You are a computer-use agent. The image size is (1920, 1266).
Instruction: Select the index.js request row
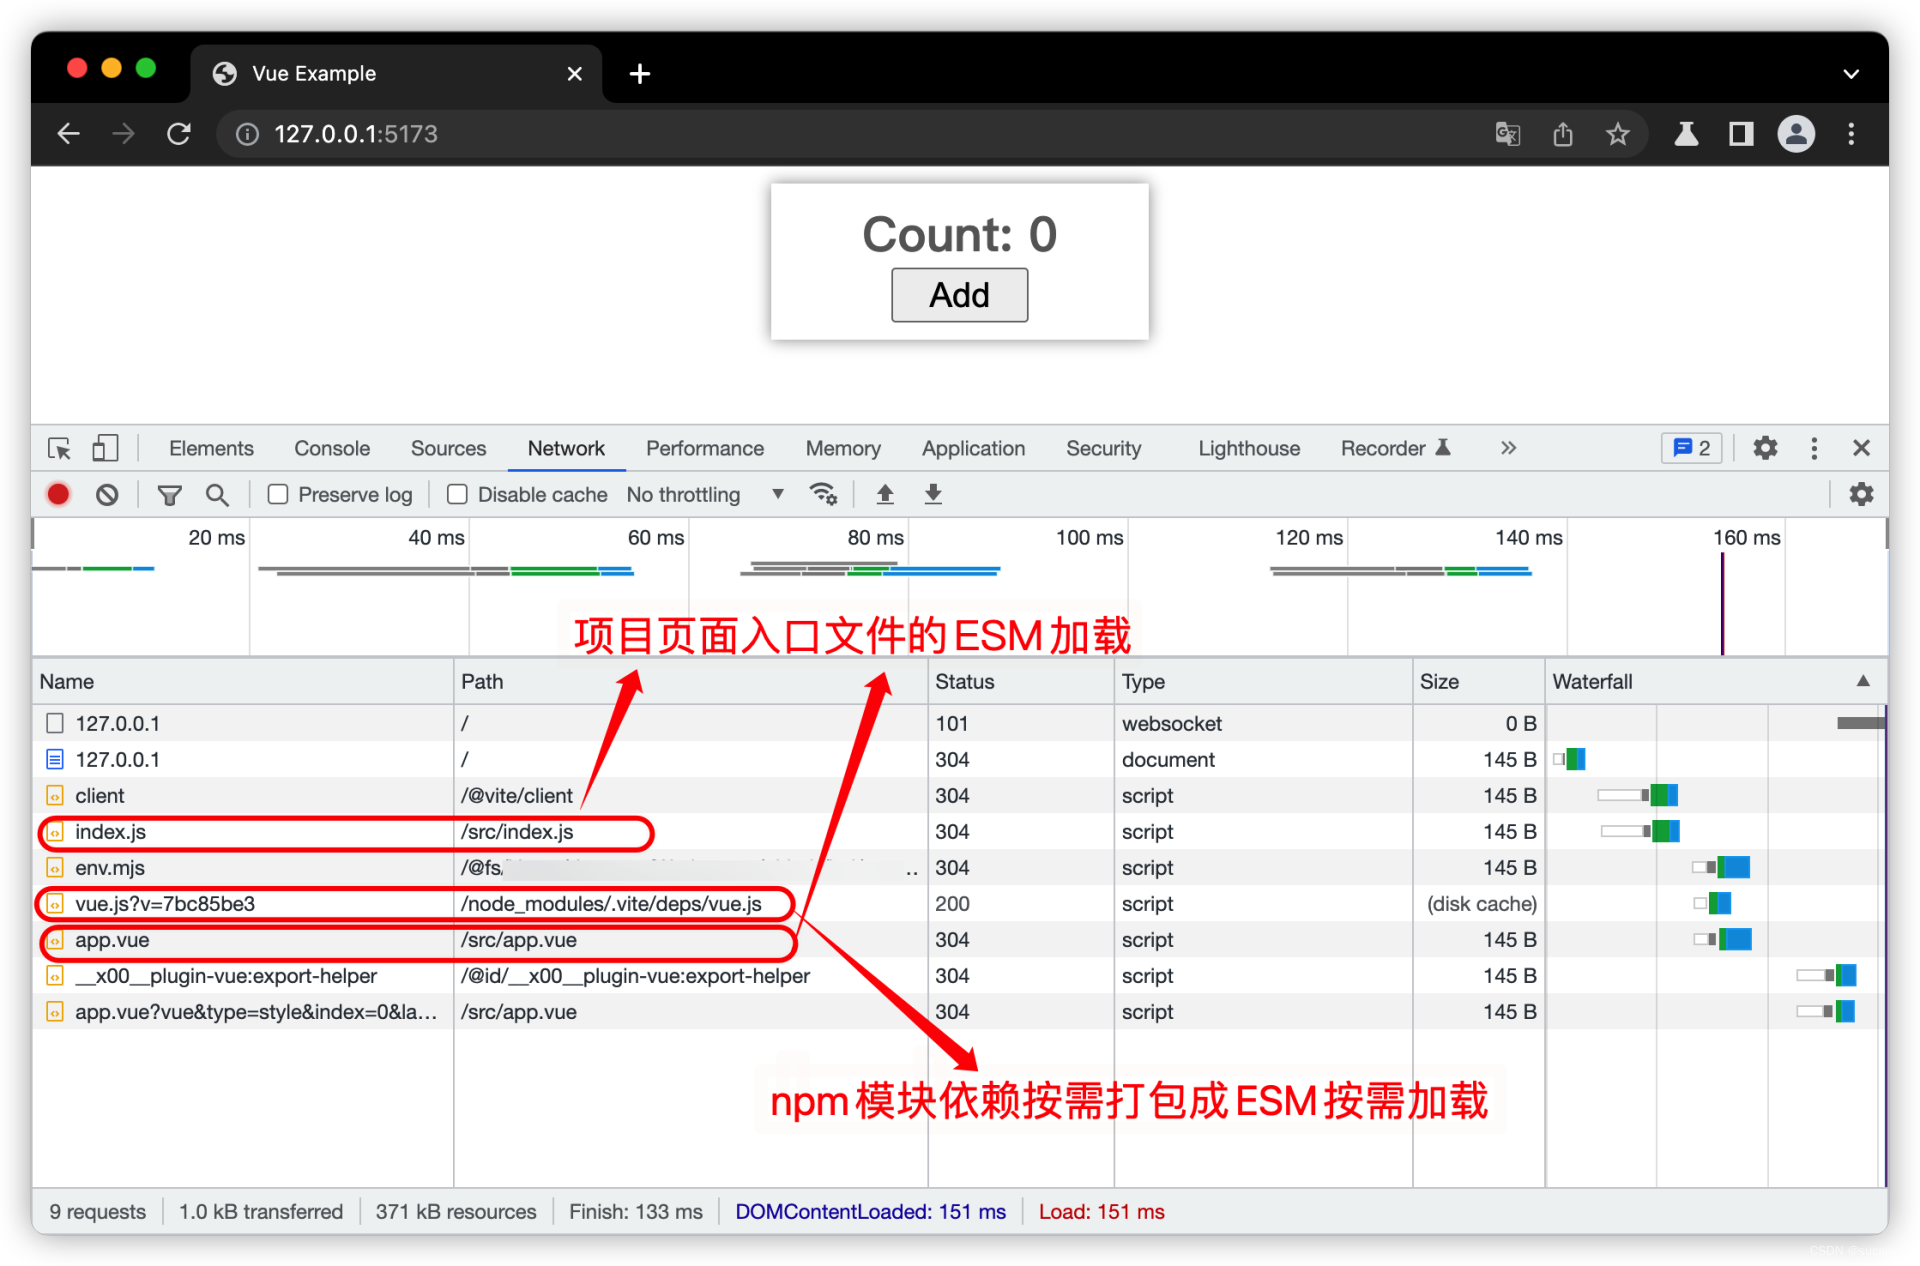tap(110, 832)
